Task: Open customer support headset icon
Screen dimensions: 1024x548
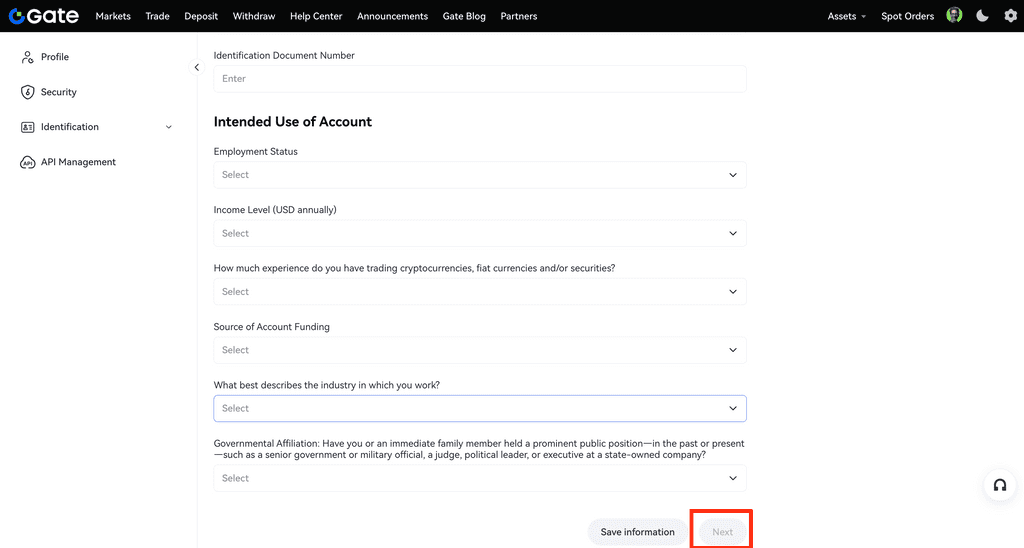Action: pyautogui.click(x=999, y=486)
